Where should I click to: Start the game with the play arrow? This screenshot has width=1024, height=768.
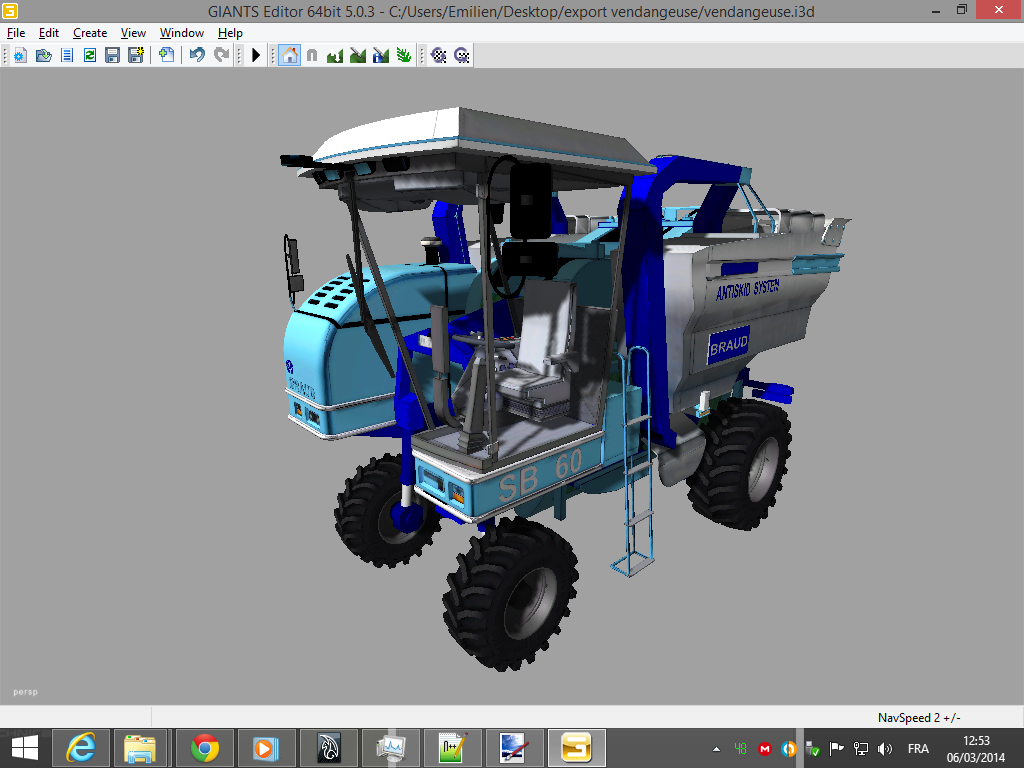pos(256,56)
